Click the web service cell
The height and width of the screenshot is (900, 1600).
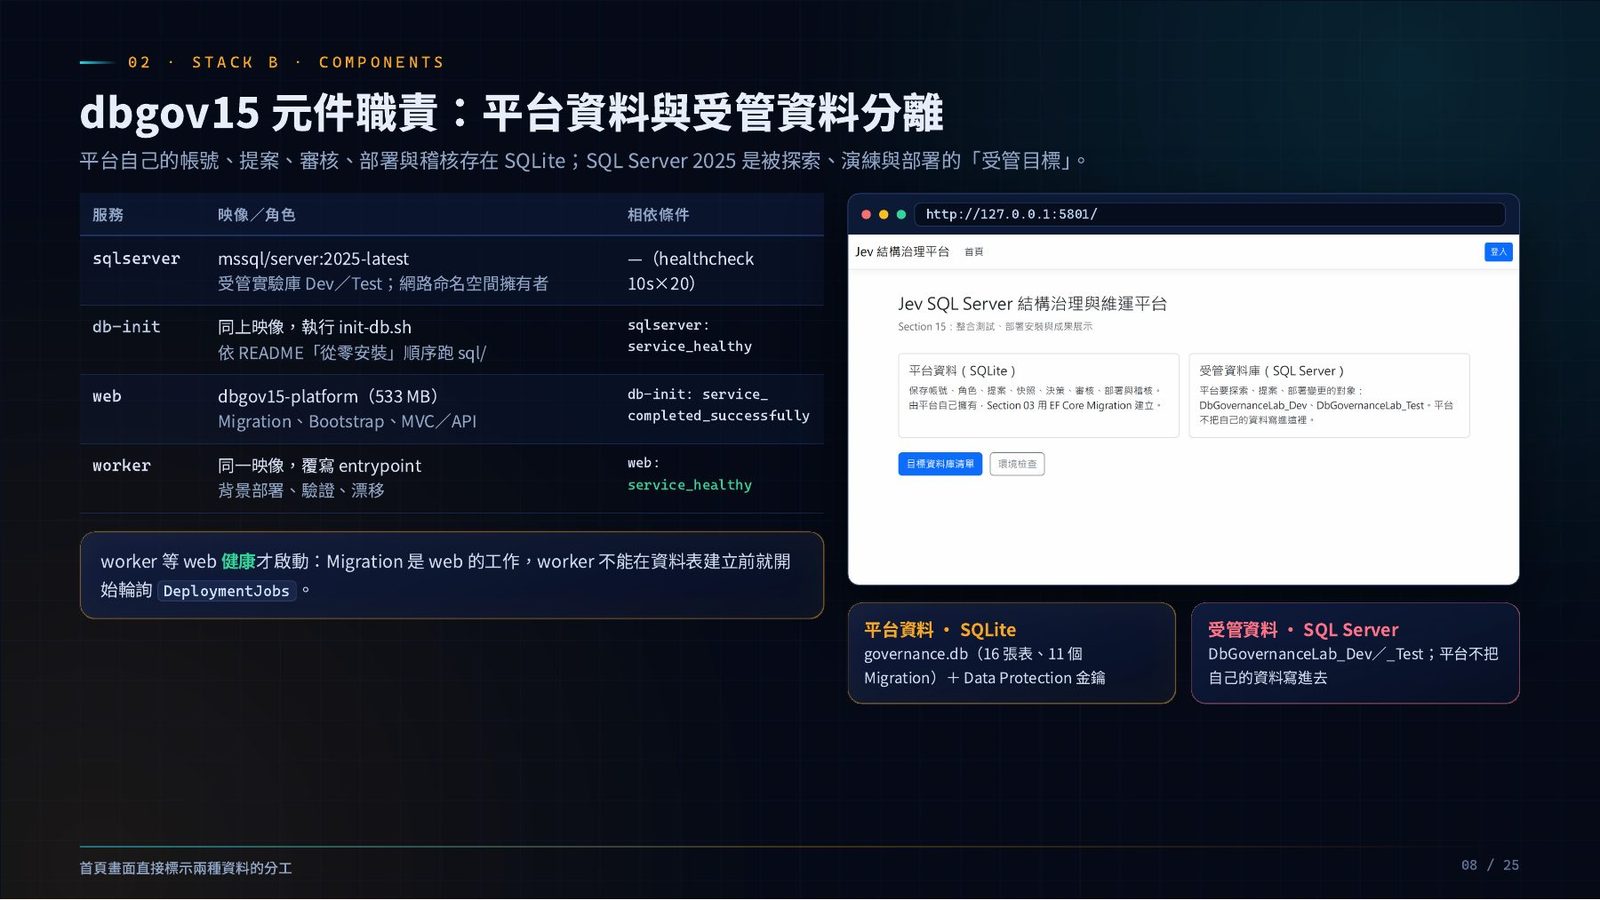tap(107, 396)
